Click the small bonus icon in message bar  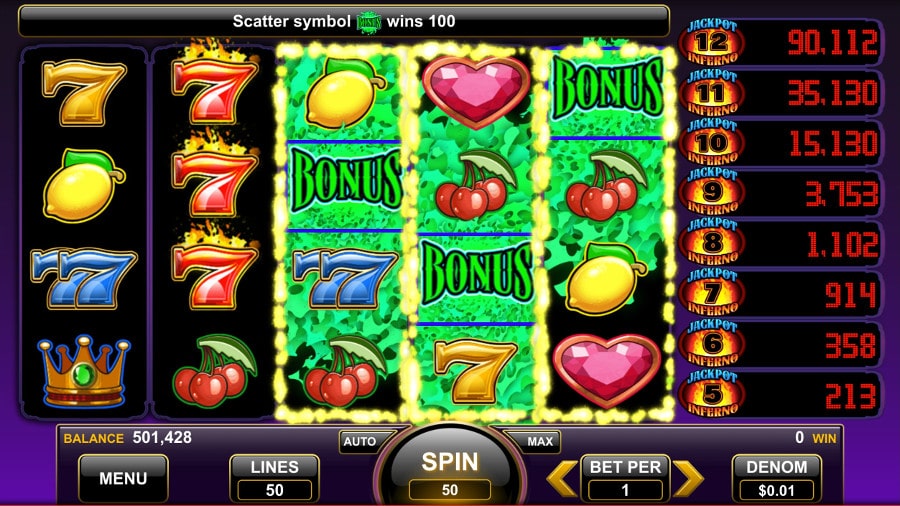pyautogui.click(x=368, y=22)
